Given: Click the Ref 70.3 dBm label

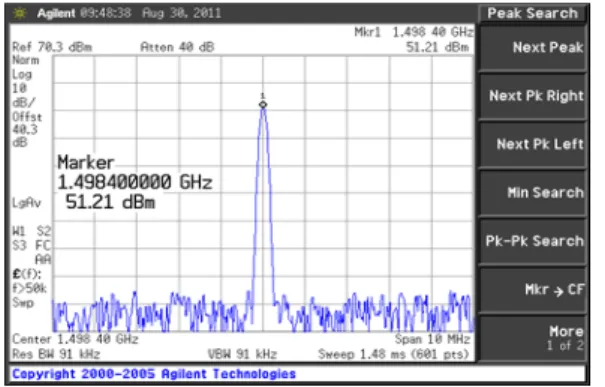Looking at the screenshot, I should 52,47.
